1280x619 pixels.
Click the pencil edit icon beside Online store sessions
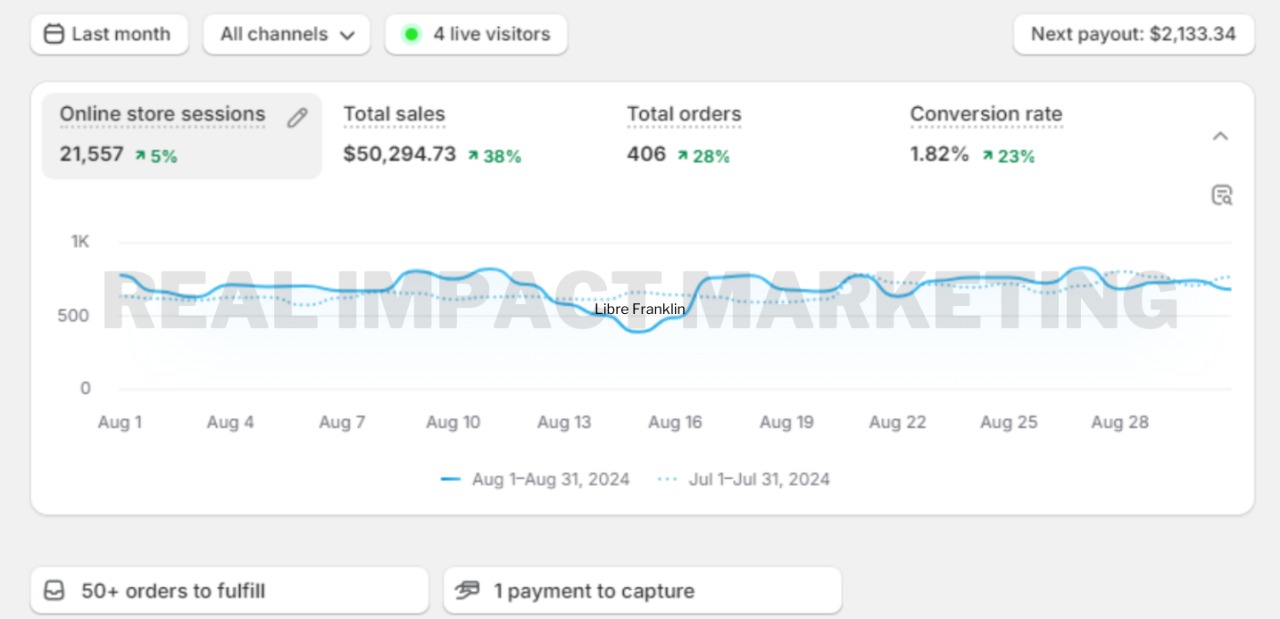pos(297,118)
